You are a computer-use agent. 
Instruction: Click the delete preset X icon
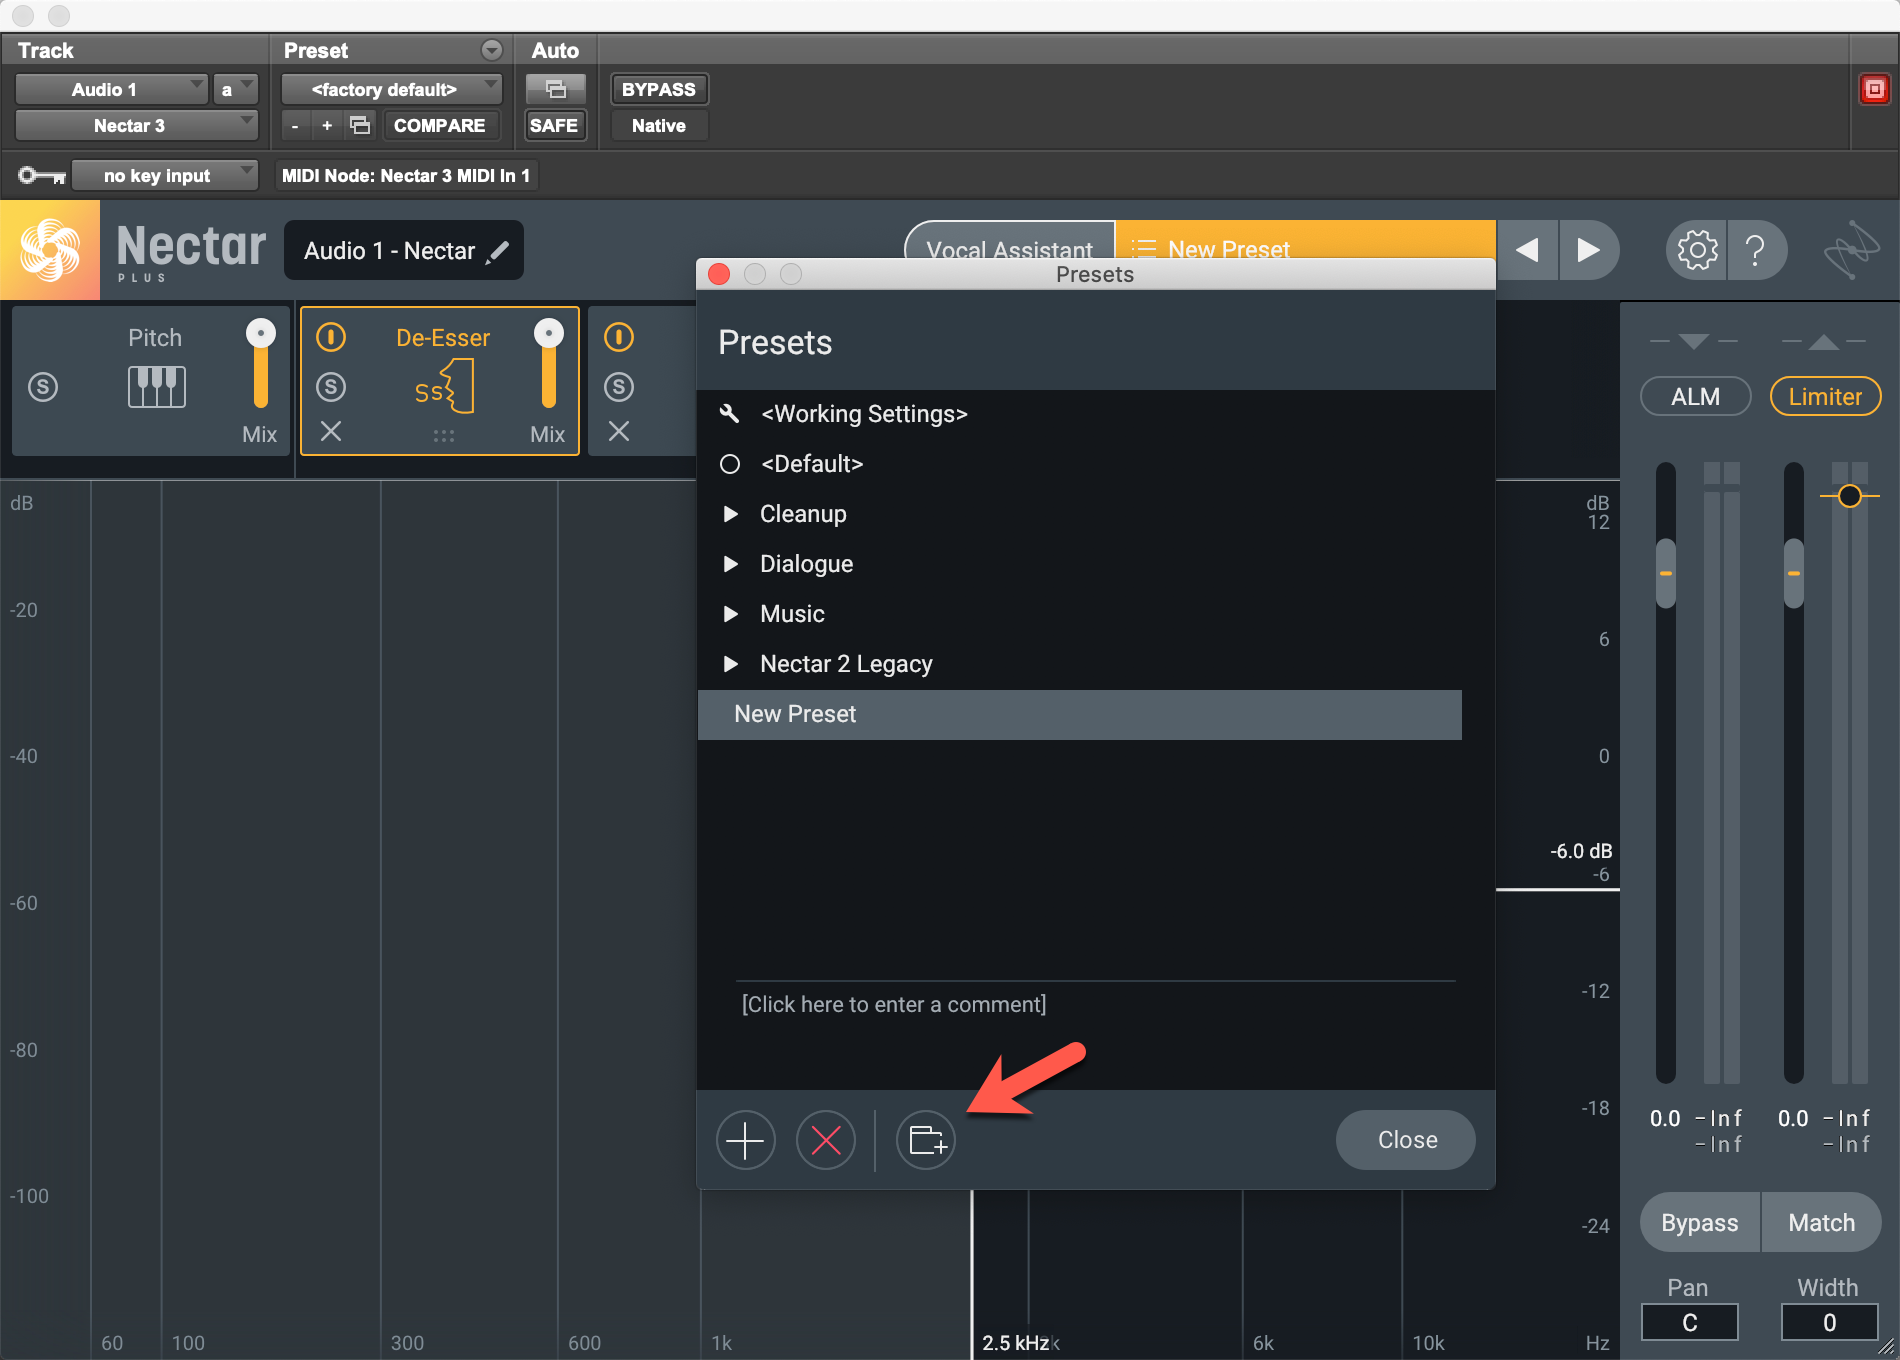point(825,1140)
